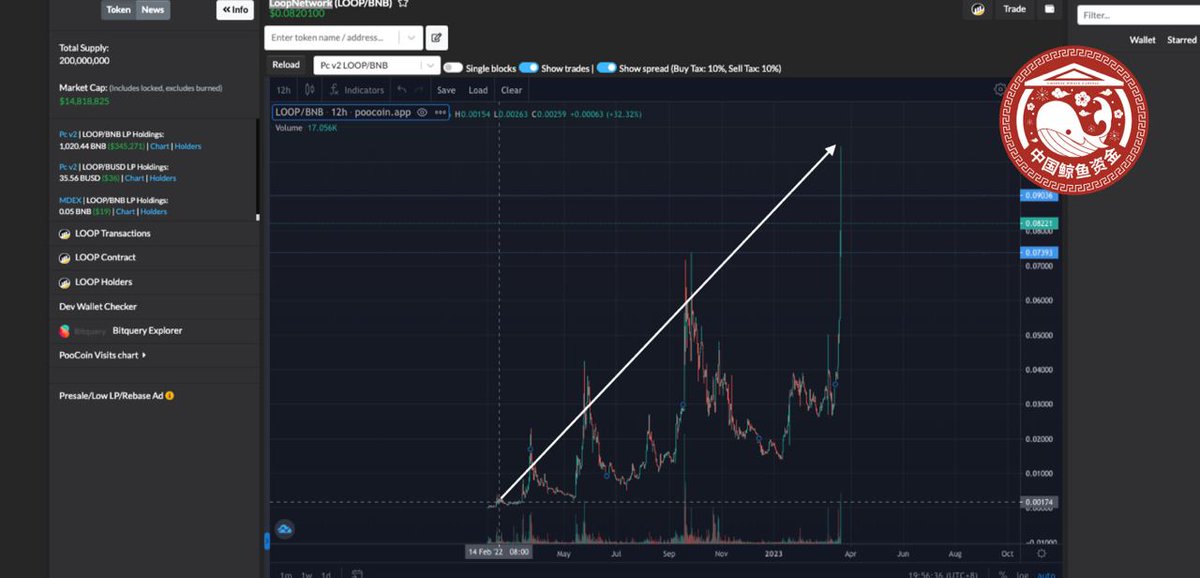Screen dimensions: 1200x578
Task: Open the MDEX link
Action: click(x=70, y=199)
